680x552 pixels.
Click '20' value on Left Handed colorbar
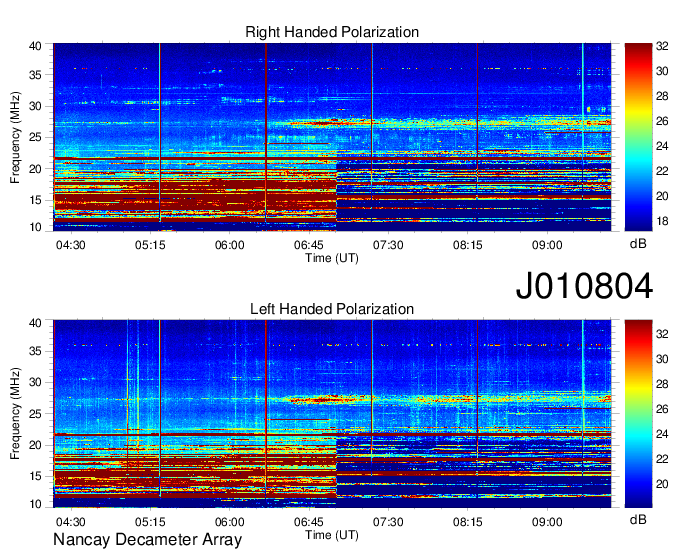coord(662,484)
